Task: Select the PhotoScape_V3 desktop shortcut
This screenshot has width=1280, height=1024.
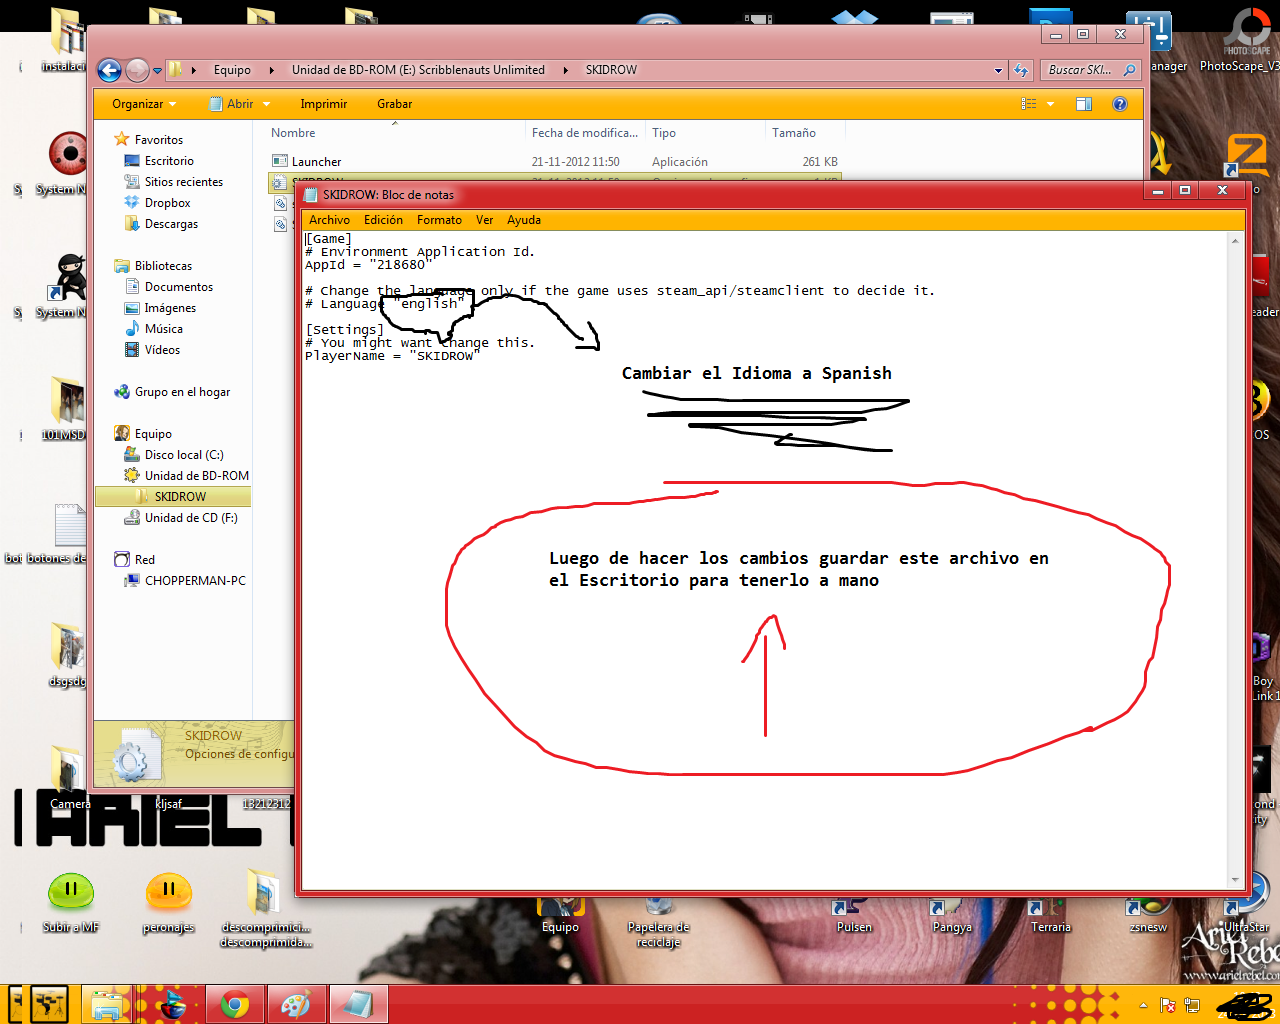Action: coord(1240,40)
